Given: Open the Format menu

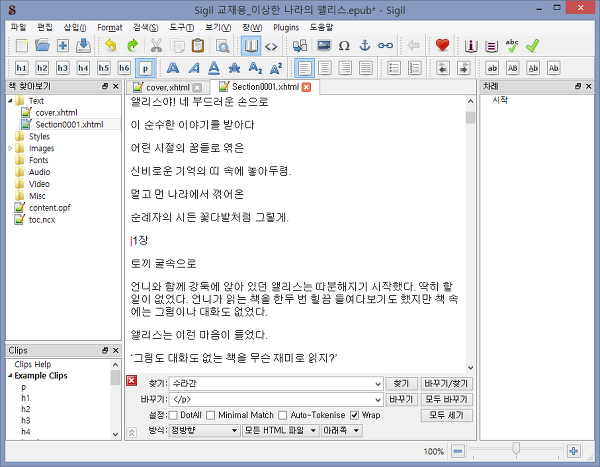Looking at the screenshot, I should [109, 27].
